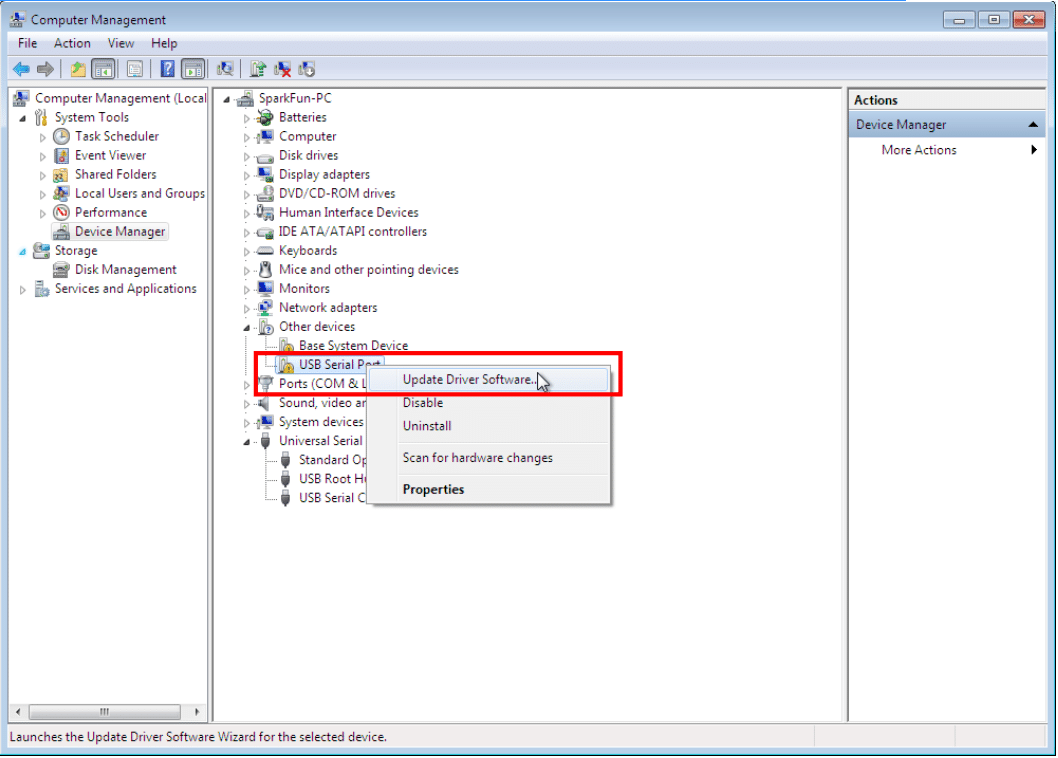Expand the Display adapters node
The width and height of the screenshot is (1058, 758).
click(247, 175)
